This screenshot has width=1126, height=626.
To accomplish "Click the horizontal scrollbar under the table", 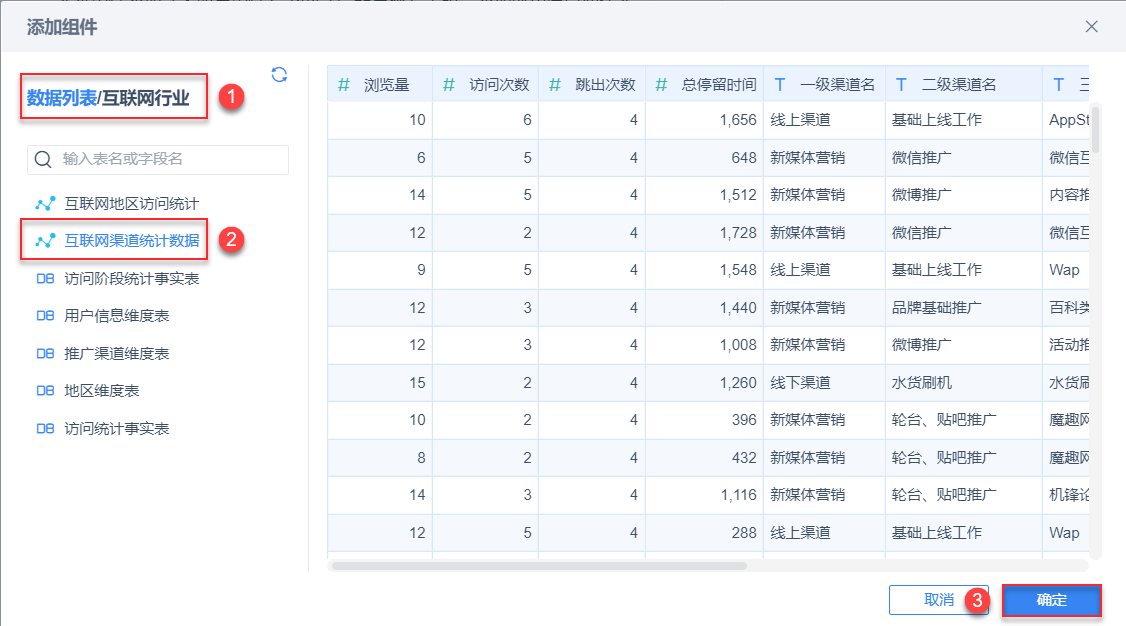I will [538, 565].
